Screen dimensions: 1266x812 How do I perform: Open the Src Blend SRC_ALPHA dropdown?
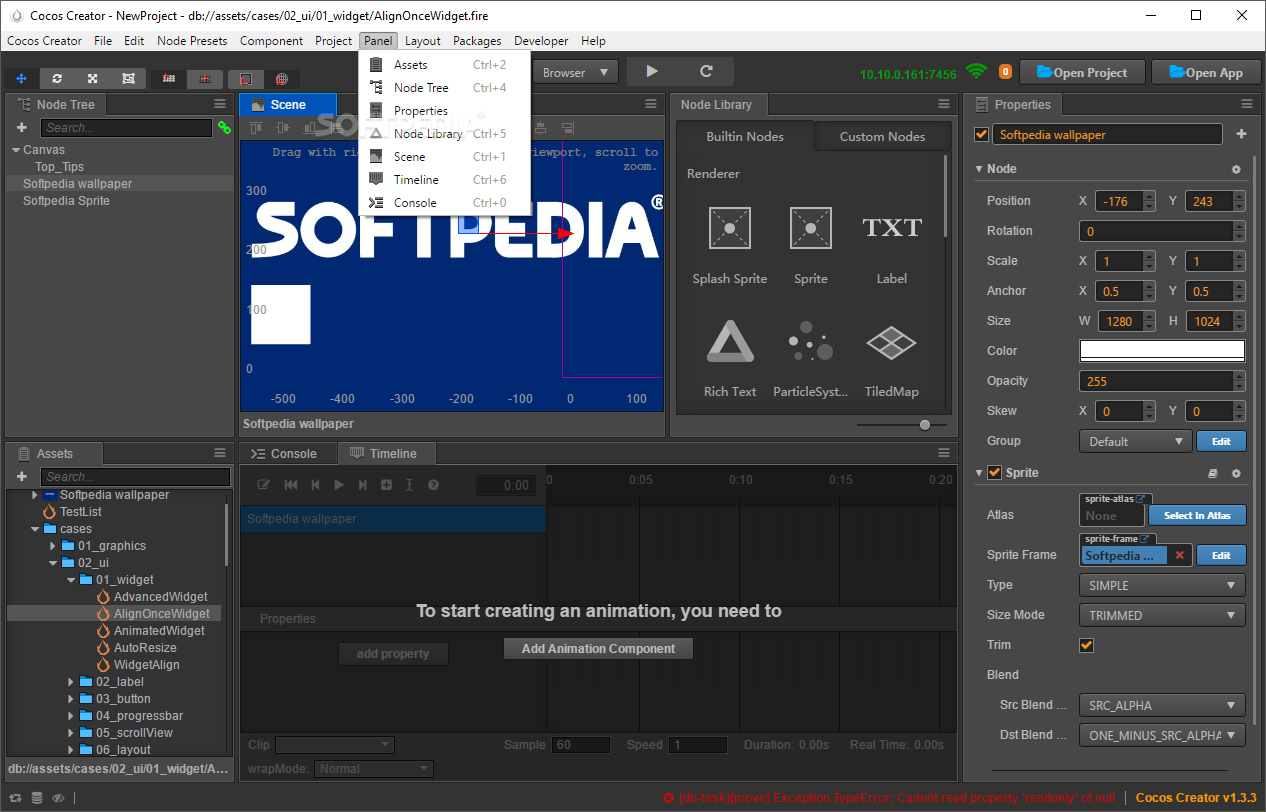pyautogui.click(x=1162, y=705)
